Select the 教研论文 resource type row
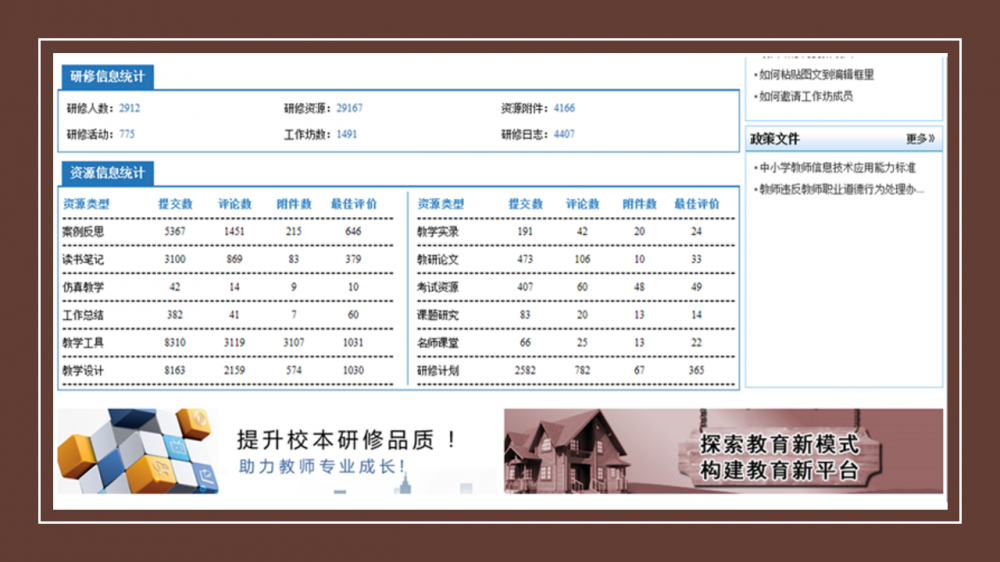 coord(438,260)
